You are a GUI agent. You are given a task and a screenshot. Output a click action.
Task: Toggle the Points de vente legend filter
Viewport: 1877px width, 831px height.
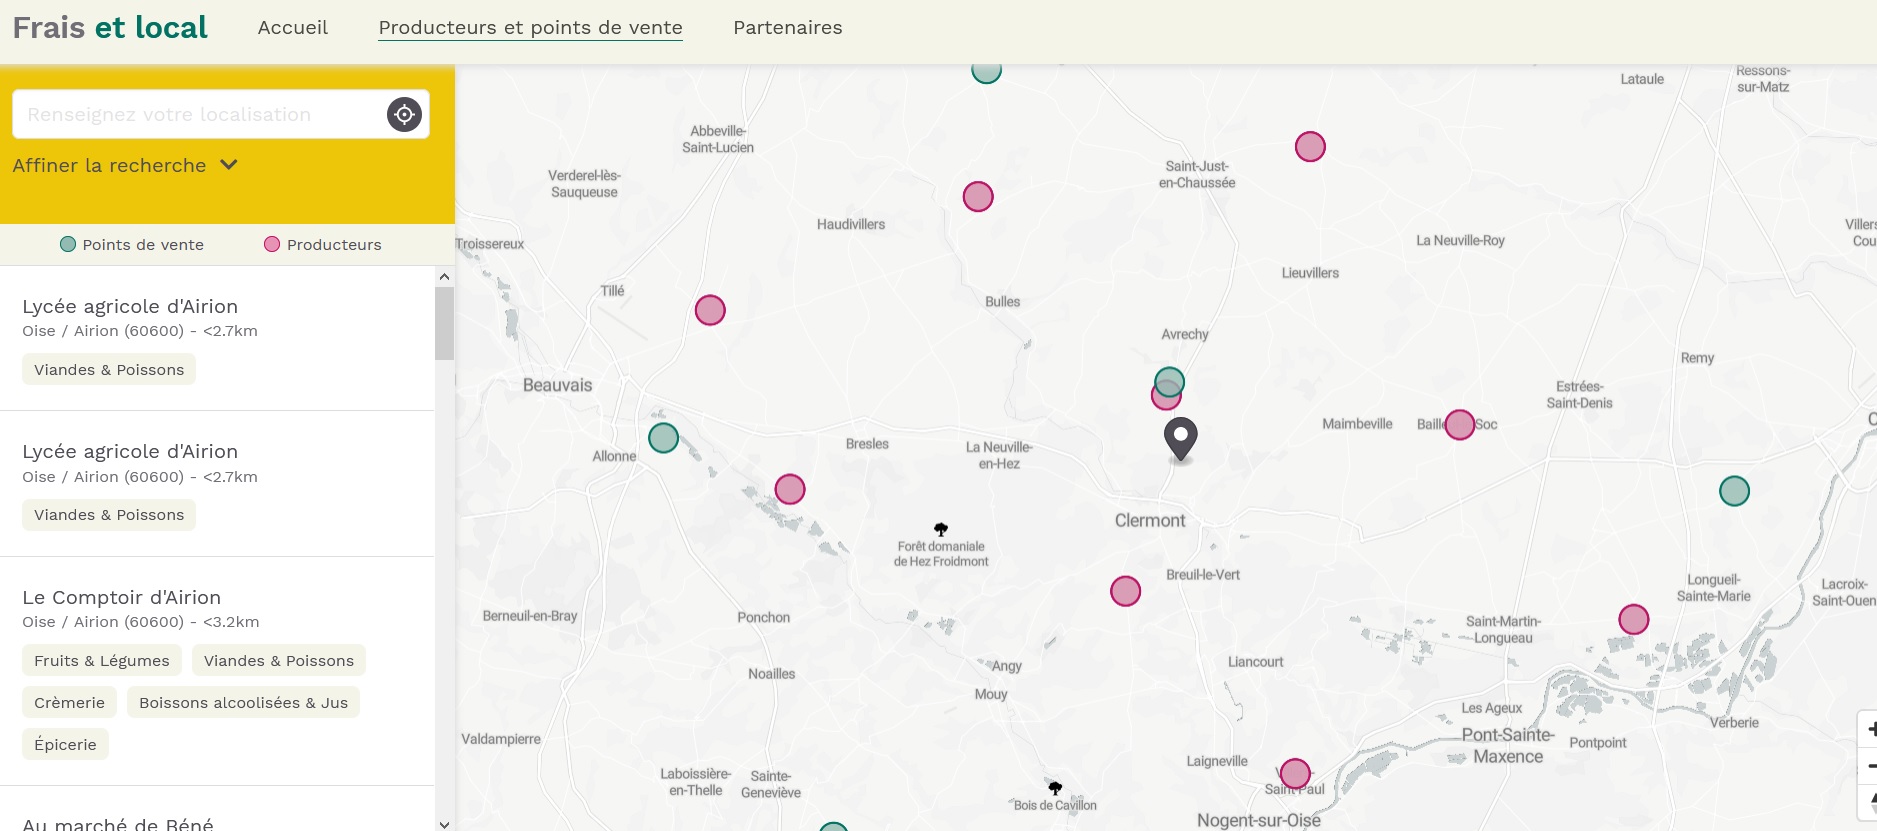132,245
